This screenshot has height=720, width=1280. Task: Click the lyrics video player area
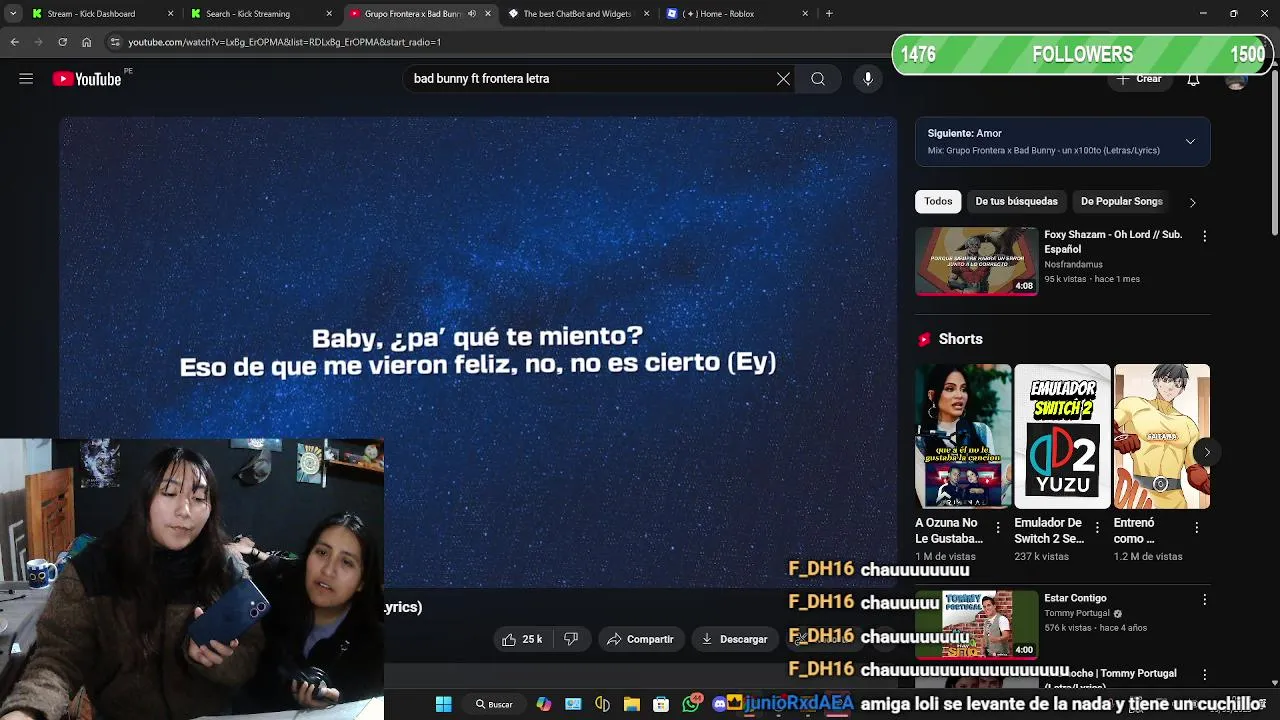click(478, 352)
